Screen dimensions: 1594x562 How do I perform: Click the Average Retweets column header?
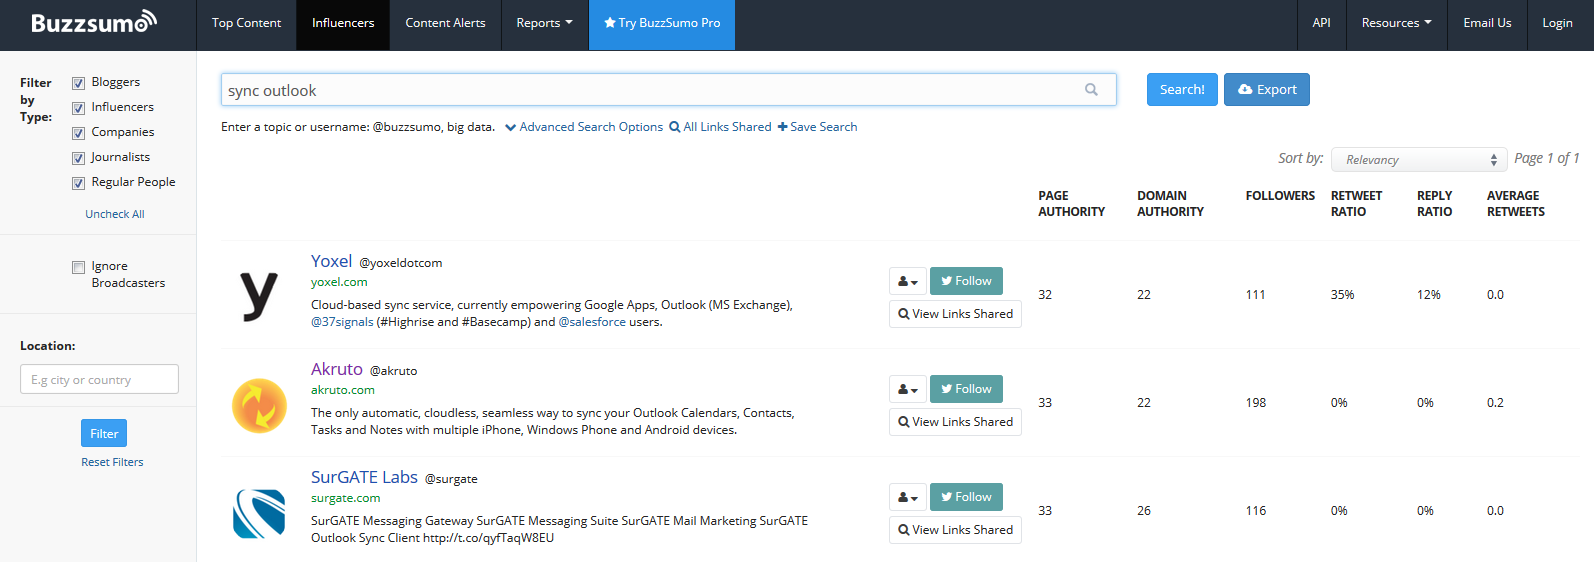click(1516, 204)
